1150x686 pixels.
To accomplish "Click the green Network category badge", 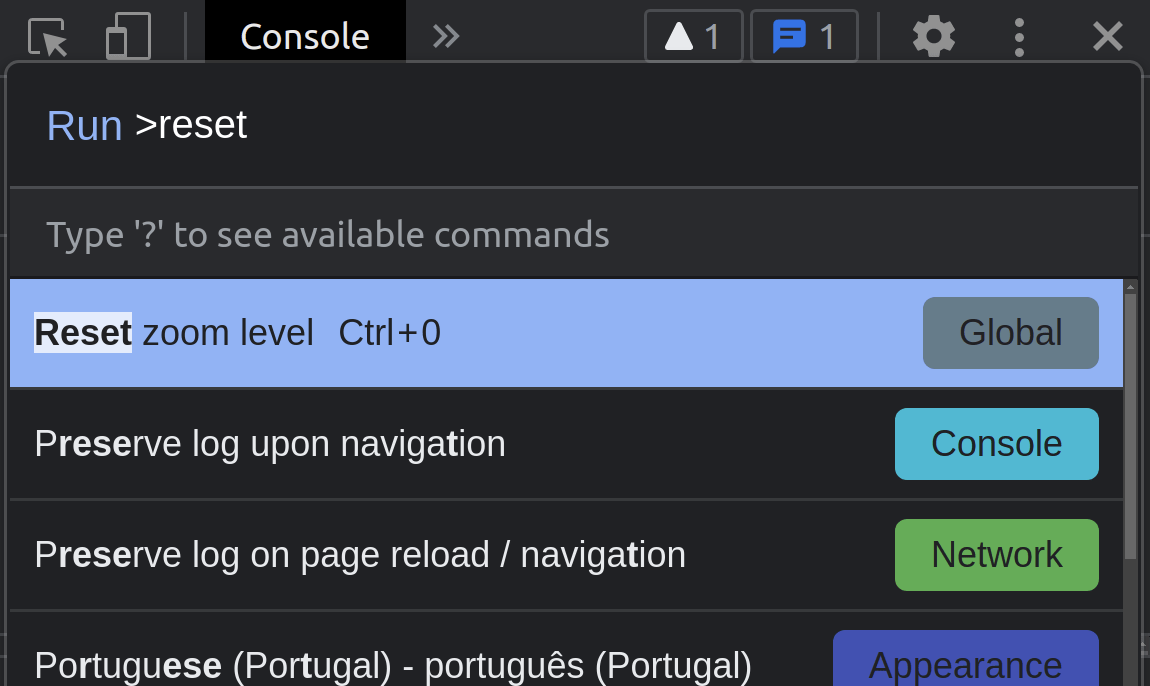I will (x=997, y=555).
